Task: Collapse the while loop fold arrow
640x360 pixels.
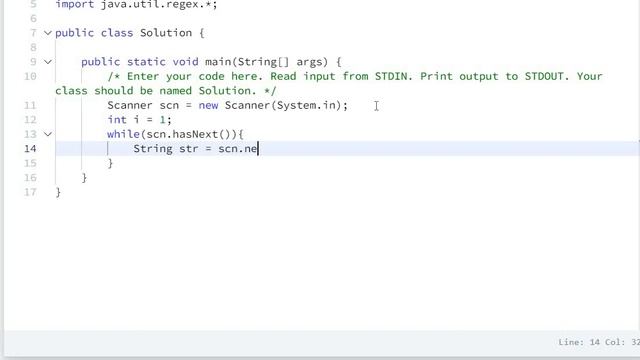Action: click(x=48, y=134)
